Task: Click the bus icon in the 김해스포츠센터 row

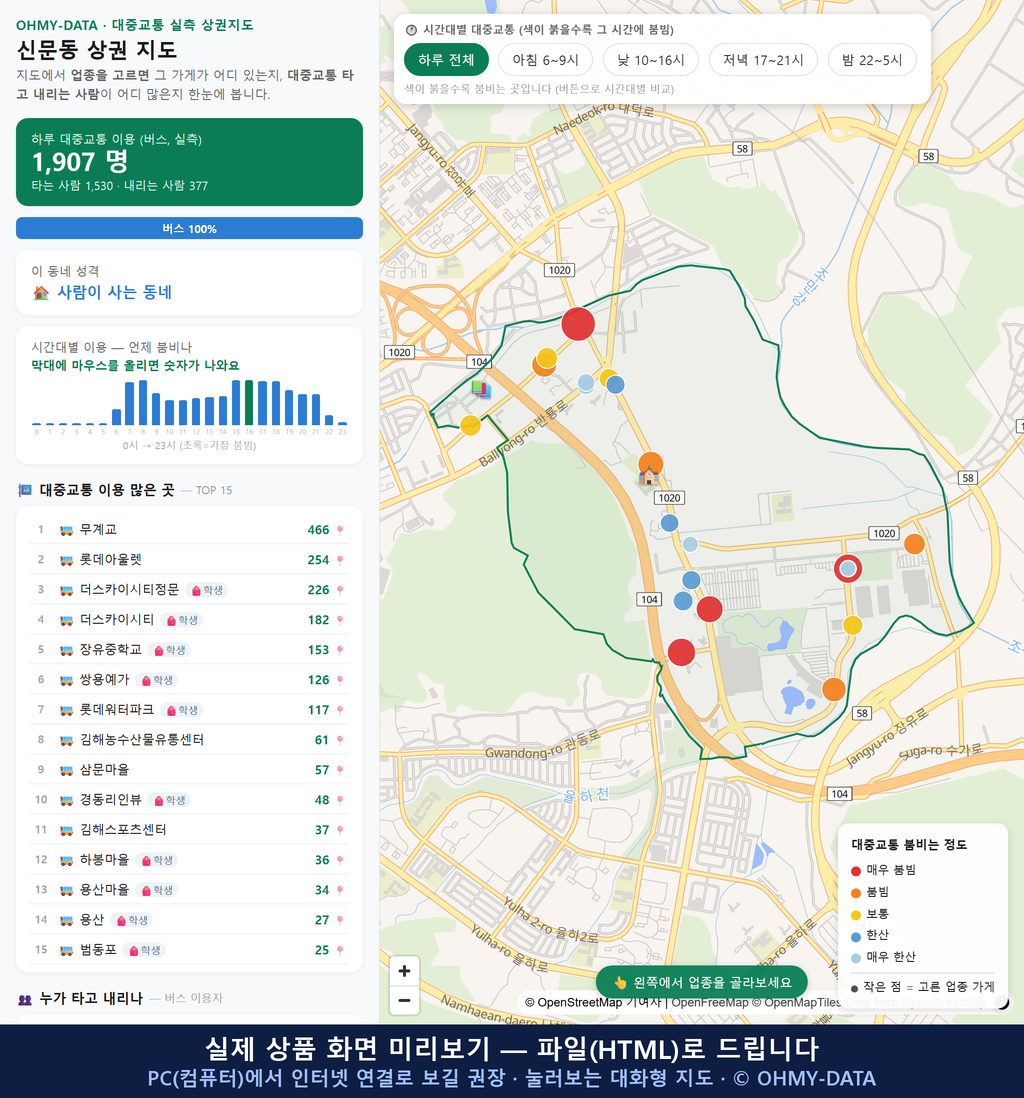Action: click(67, 831)
